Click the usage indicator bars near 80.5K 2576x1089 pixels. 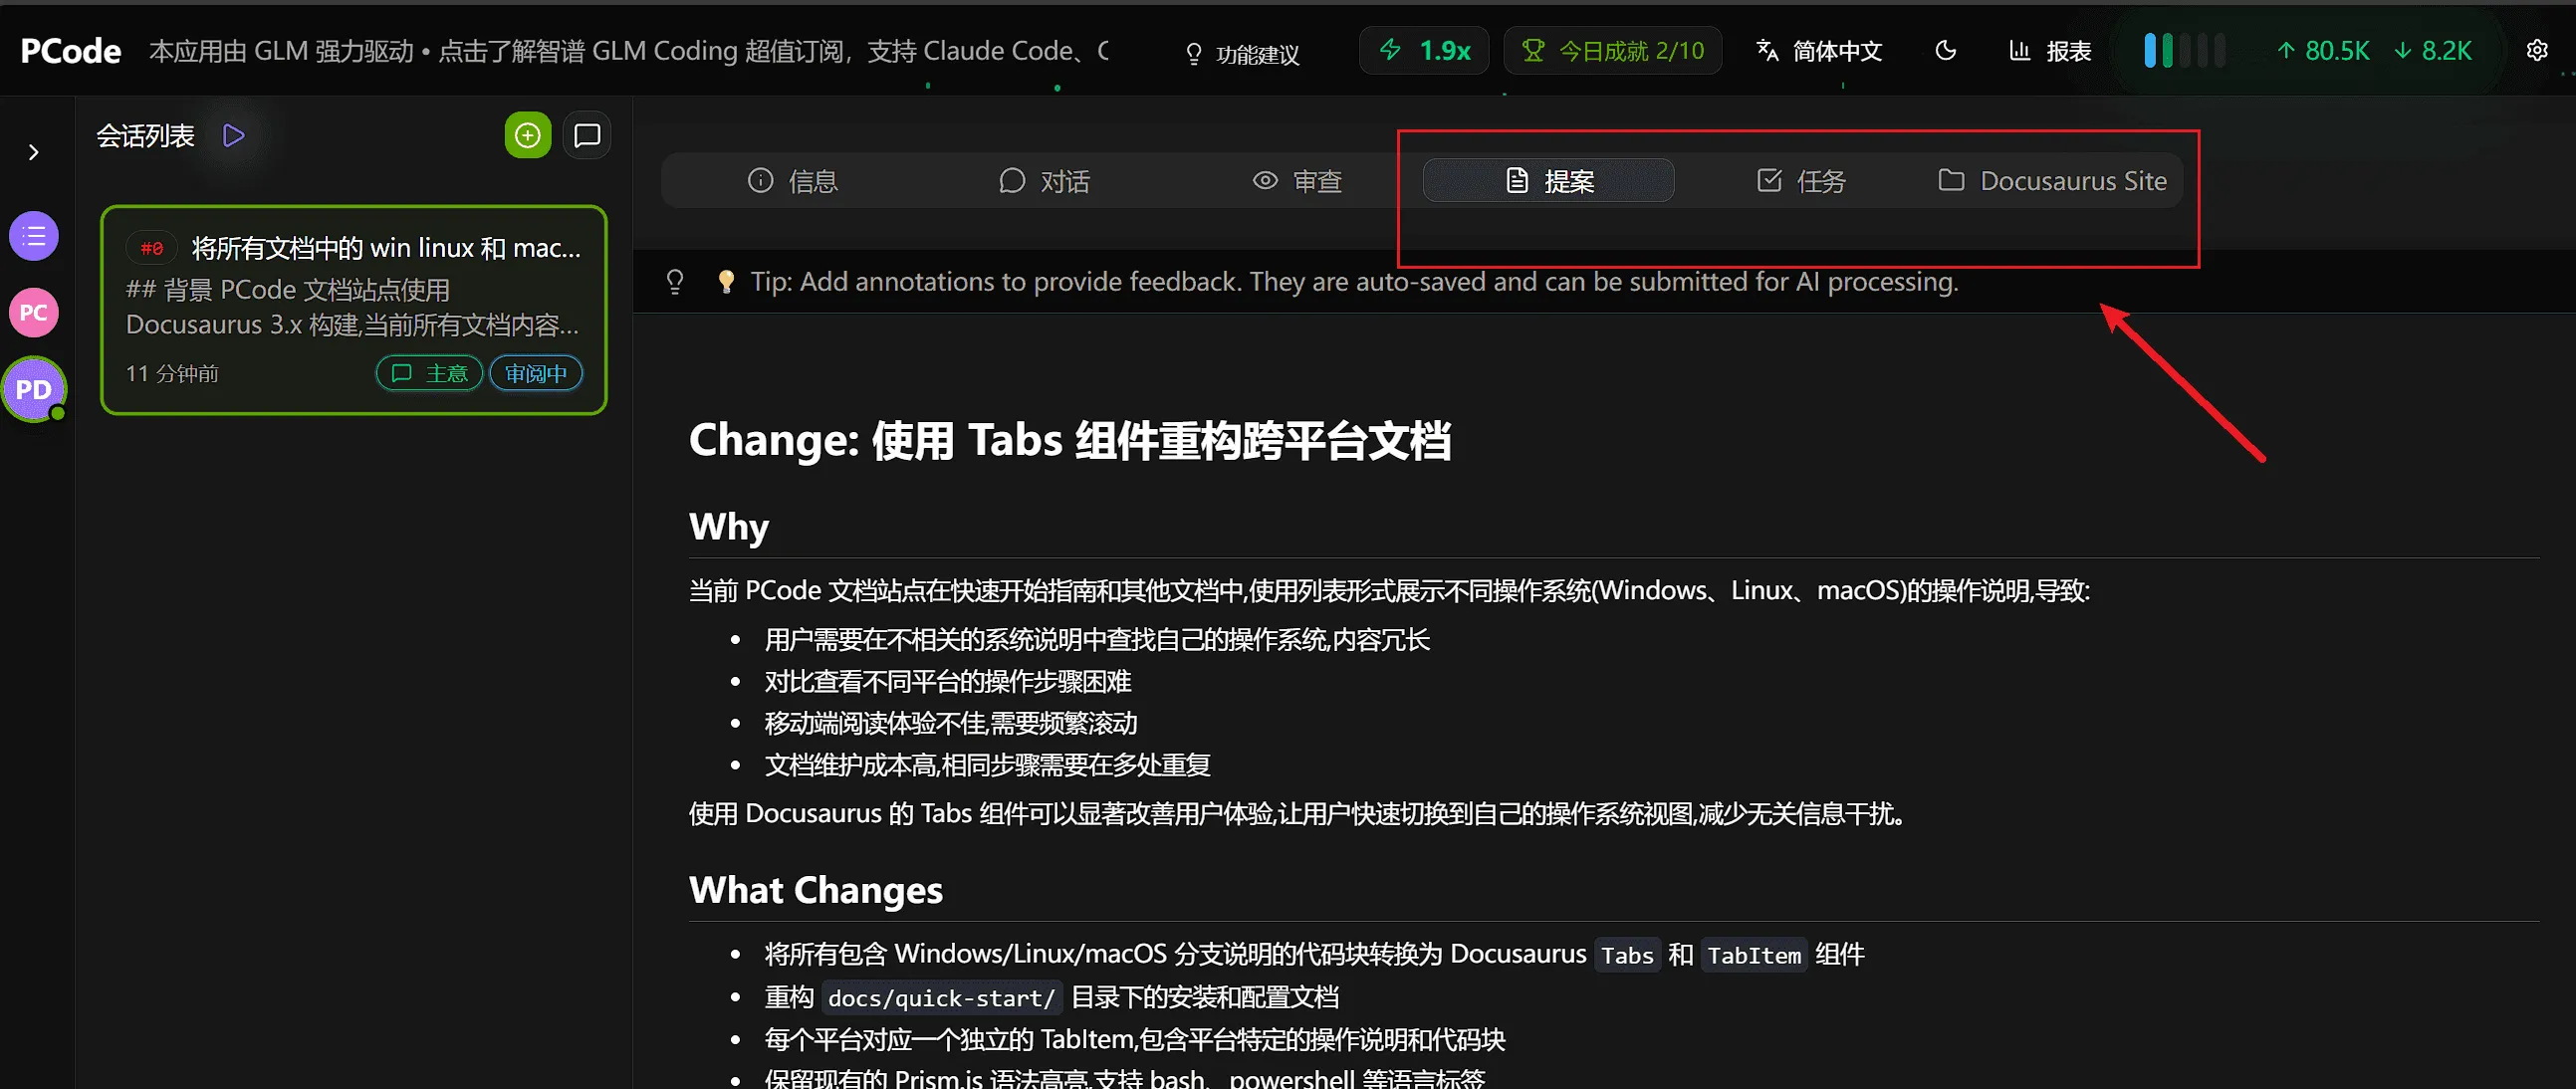[x=2185, y=50]
